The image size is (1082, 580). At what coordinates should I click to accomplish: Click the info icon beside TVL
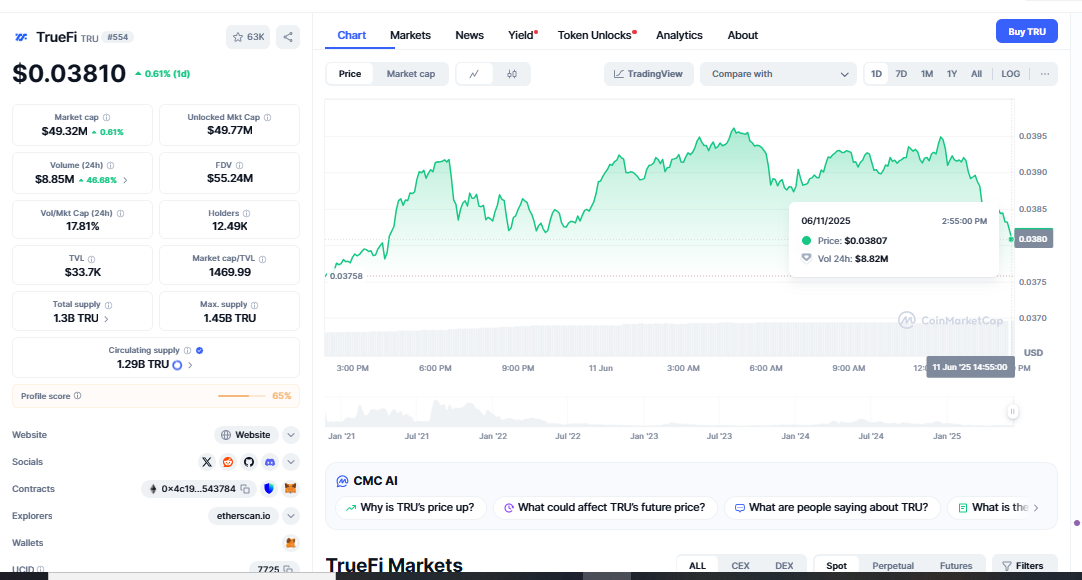pos(91,259)
